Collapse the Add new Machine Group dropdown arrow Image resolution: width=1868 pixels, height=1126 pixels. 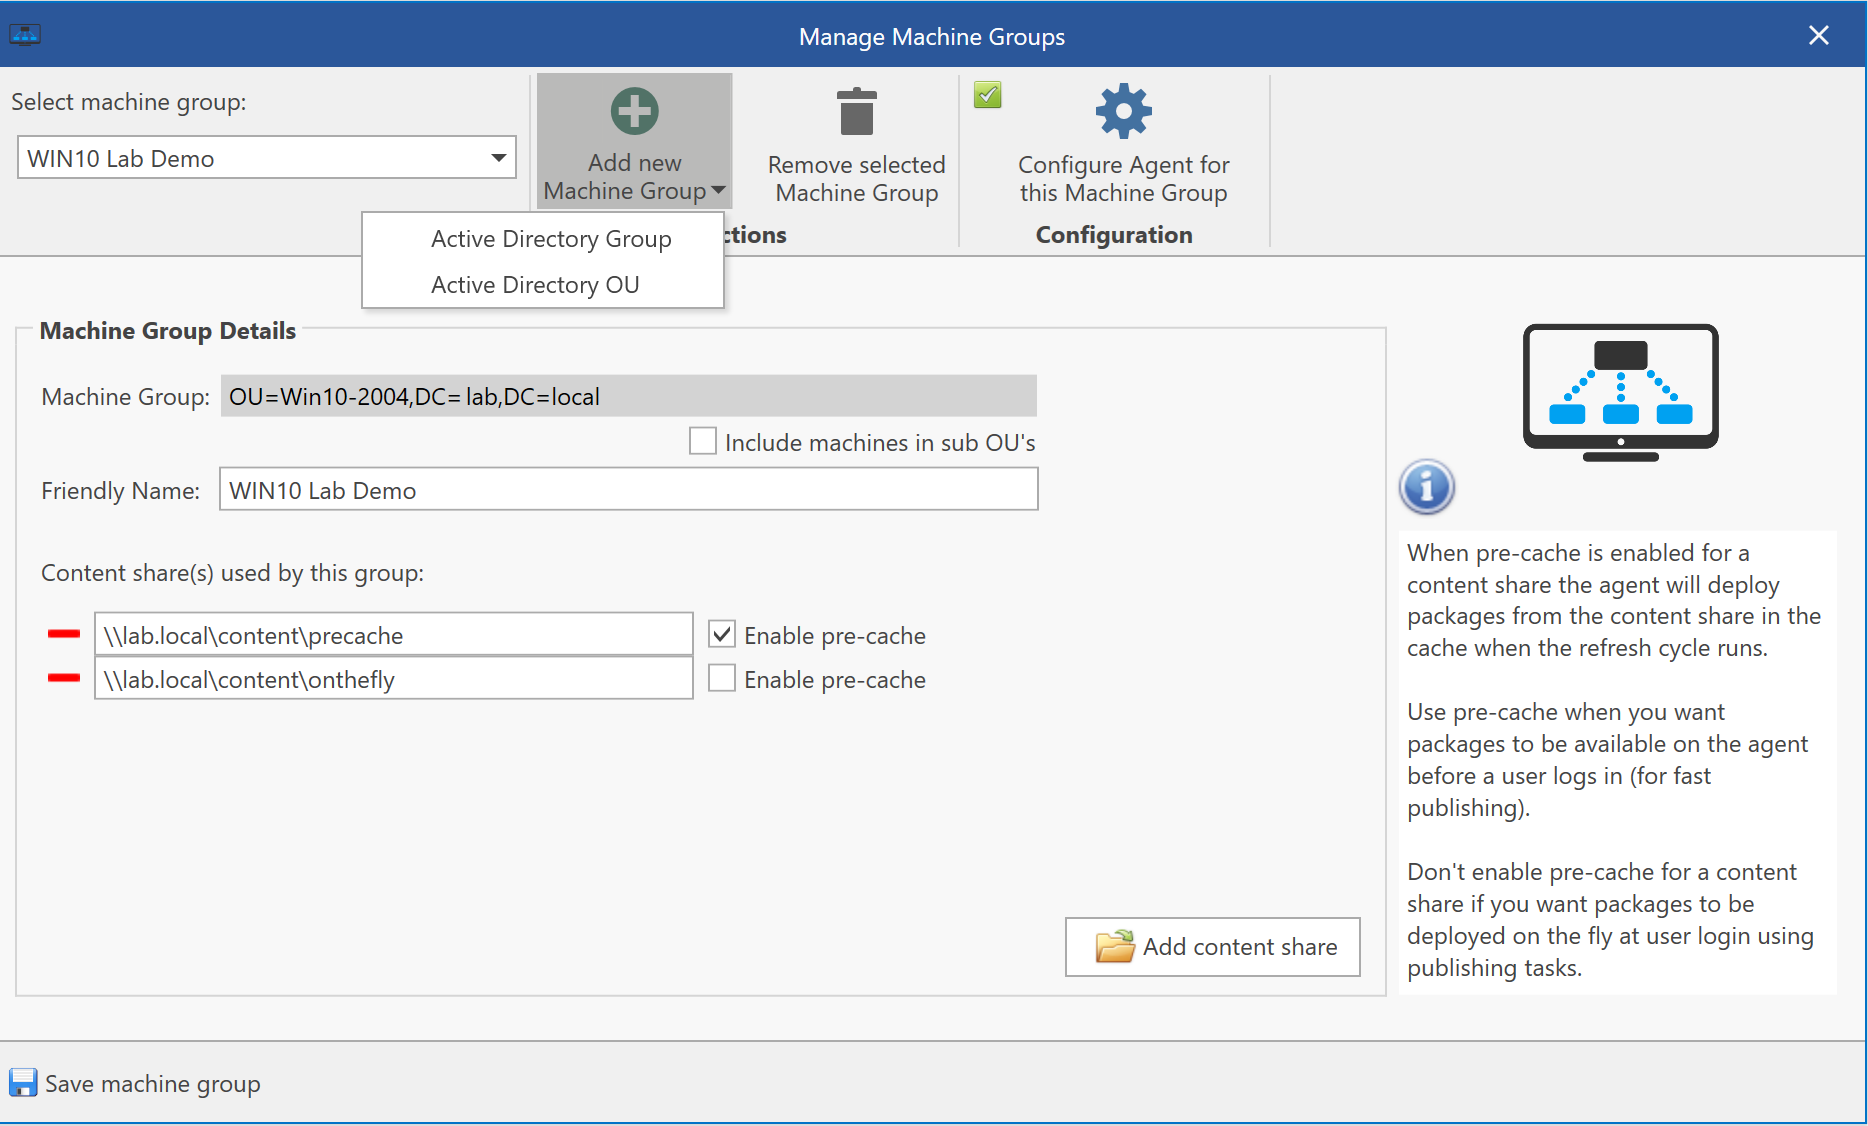point(718,190)
